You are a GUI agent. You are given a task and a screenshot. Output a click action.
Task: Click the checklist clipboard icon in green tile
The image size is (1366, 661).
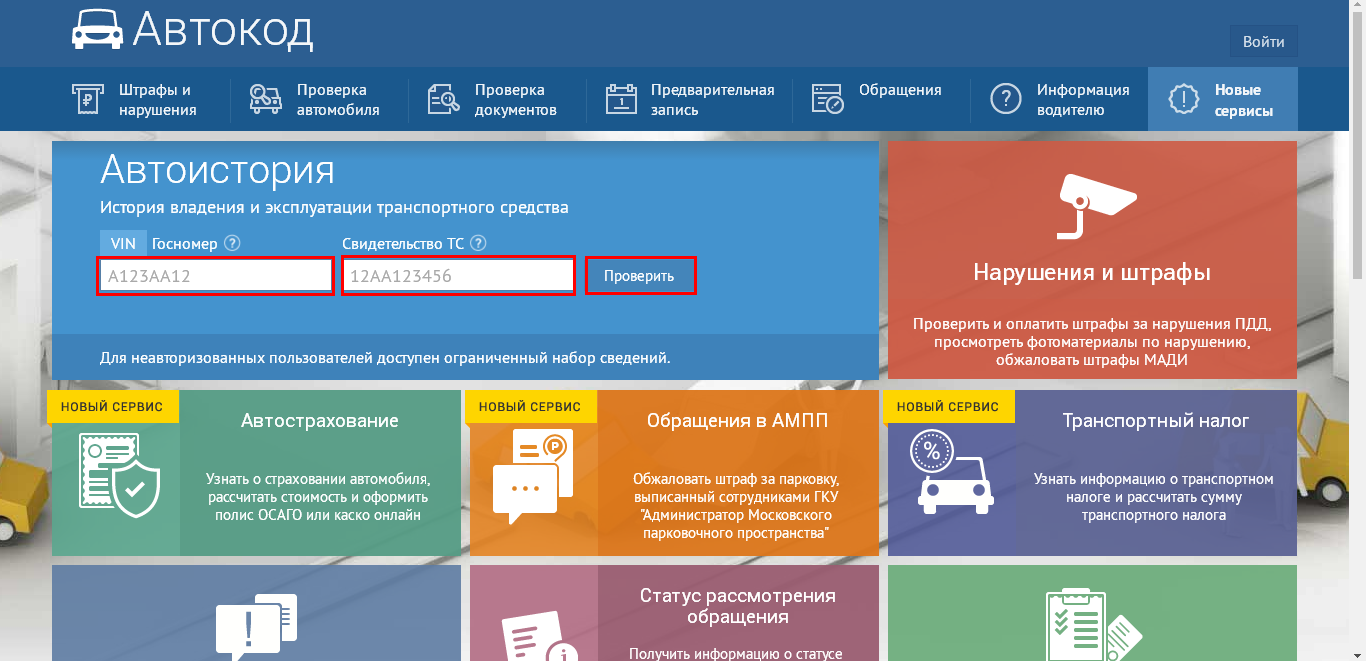click(x=1092, y=626)
